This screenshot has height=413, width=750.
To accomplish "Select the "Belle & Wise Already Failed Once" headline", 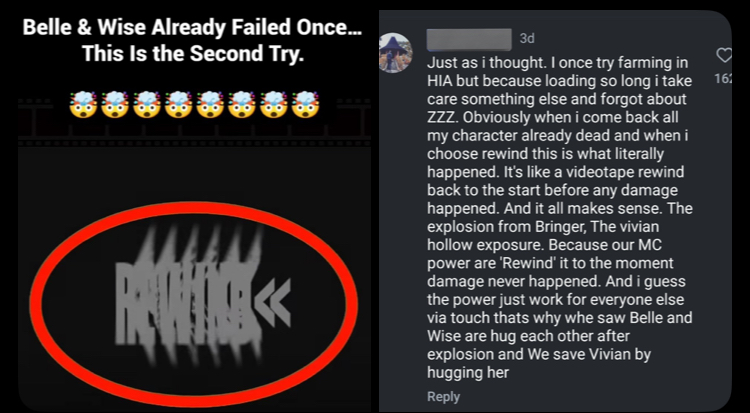I will tap(192, 28).
